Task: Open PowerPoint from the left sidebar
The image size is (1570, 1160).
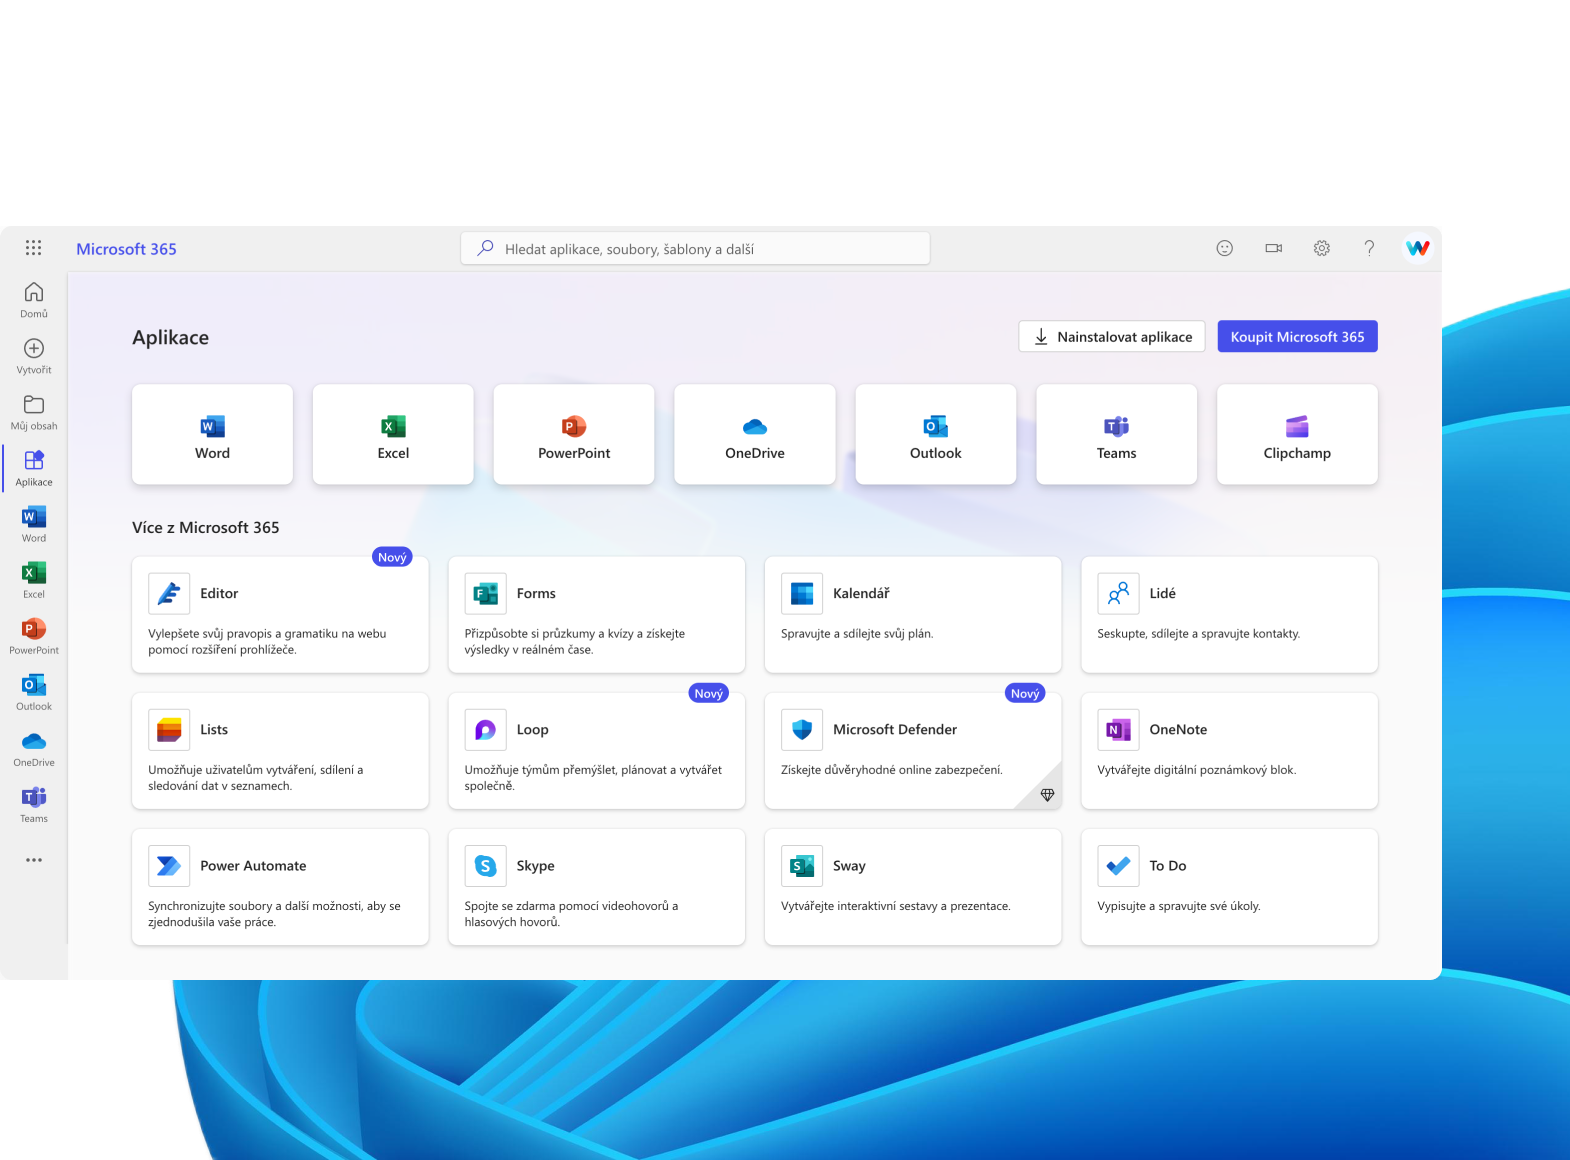Action: (34, 636)
